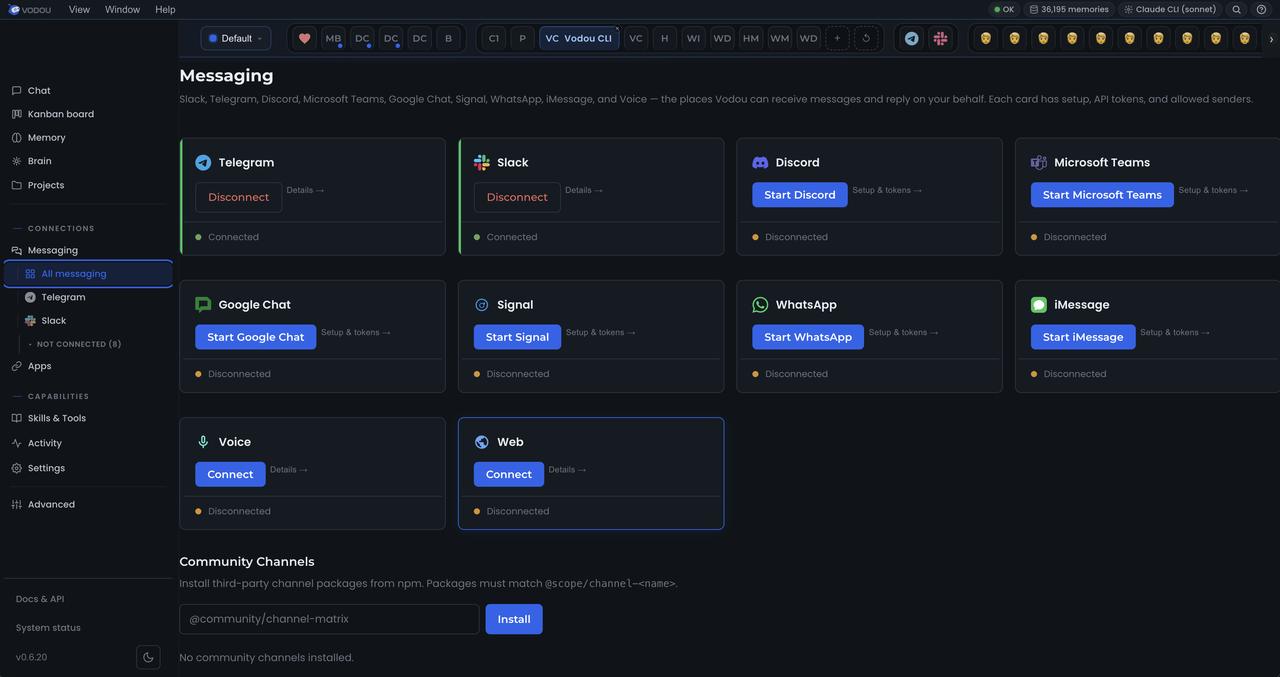
Task: Switch to the MB tab
Action: point(333,38)
